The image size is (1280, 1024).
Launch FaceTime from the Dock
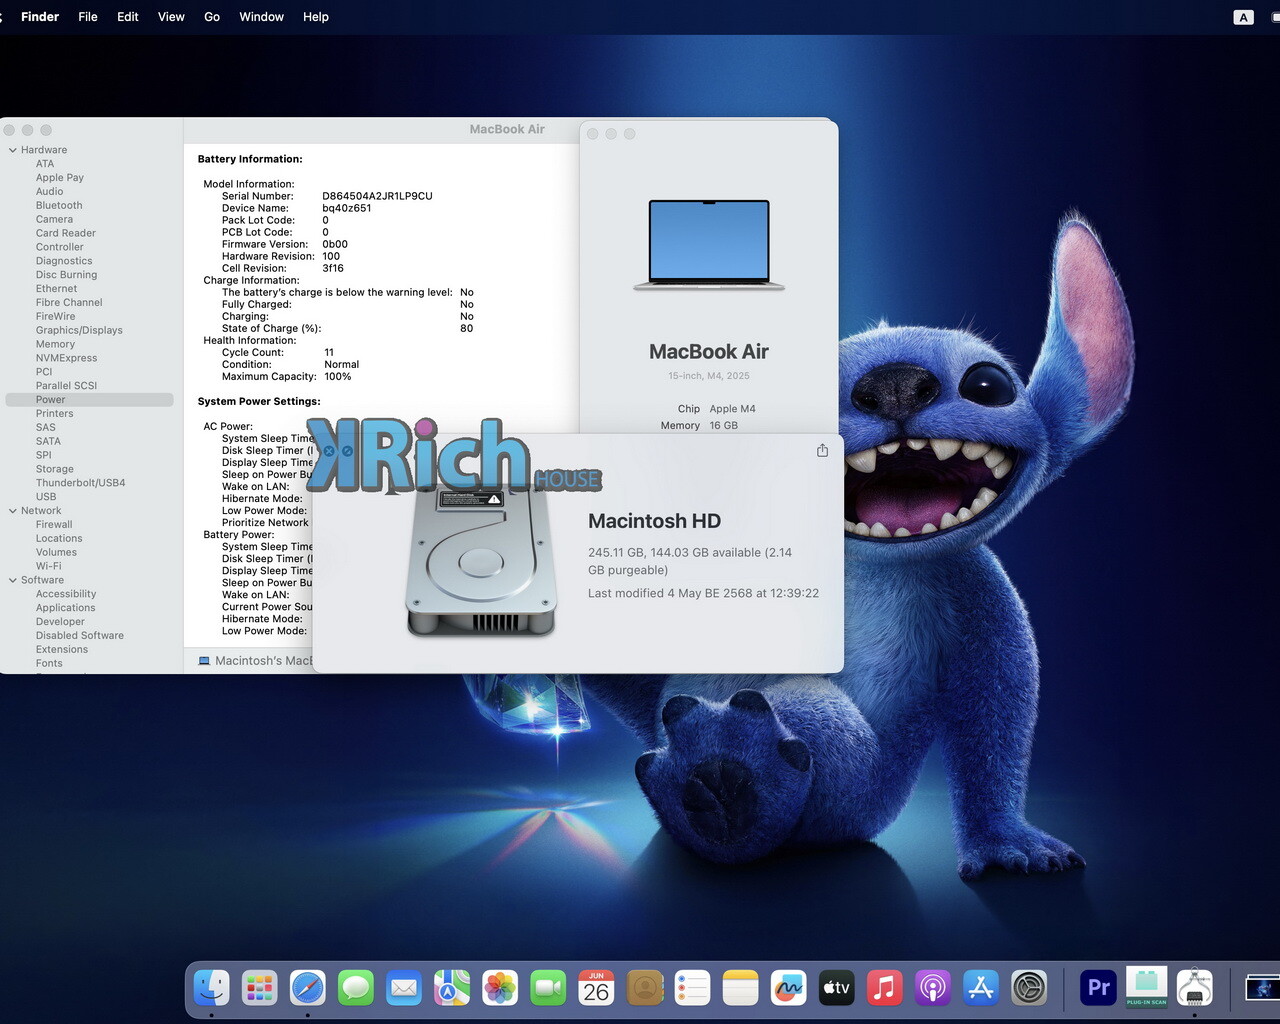548,988
